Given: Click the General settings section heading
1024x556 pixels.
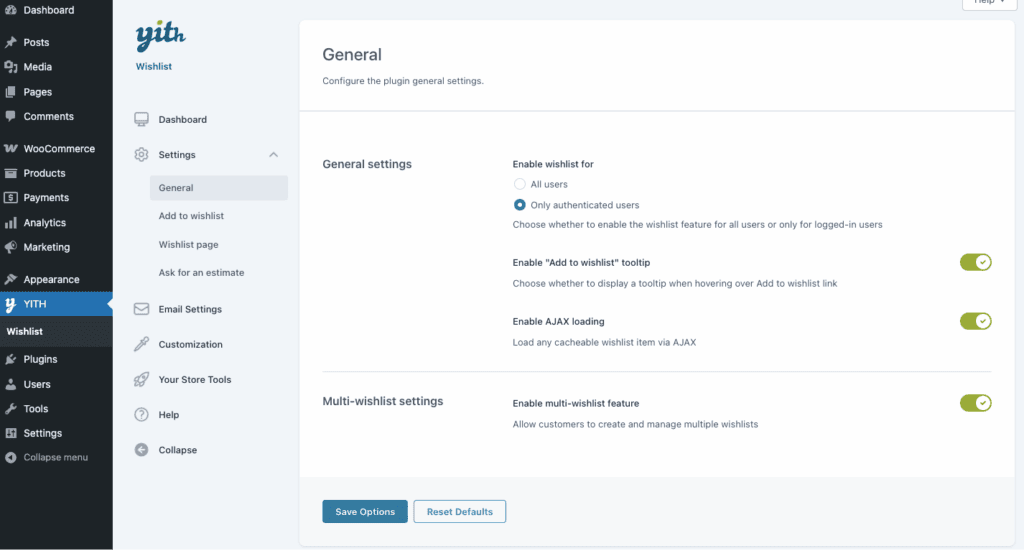Looking at the screenshot, I should pyautogui.click(x=367, y=165).
